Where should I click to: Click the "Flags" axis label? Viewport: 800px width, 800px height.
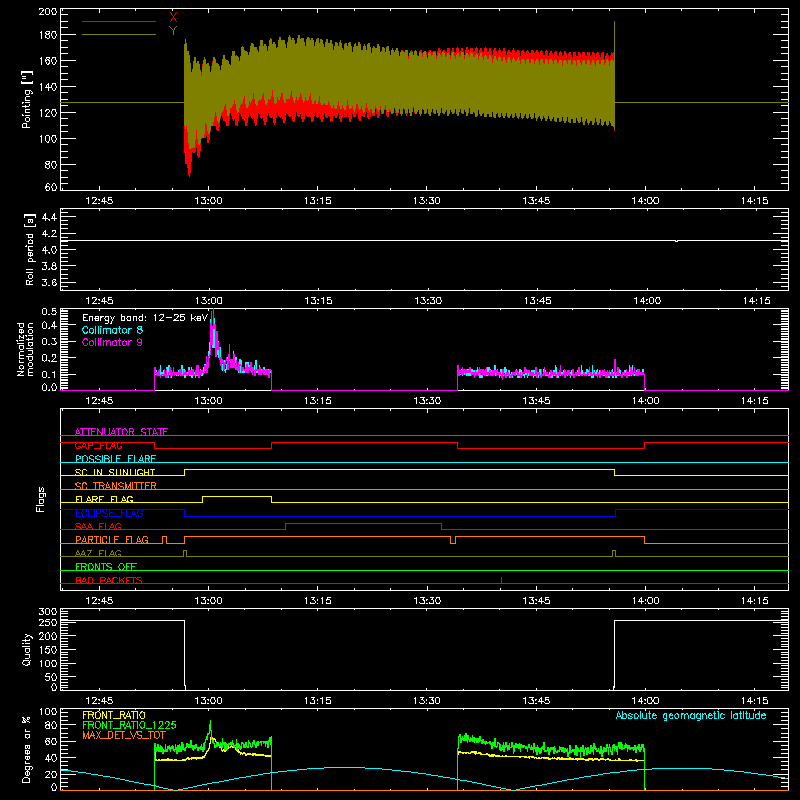pos(40,499)
